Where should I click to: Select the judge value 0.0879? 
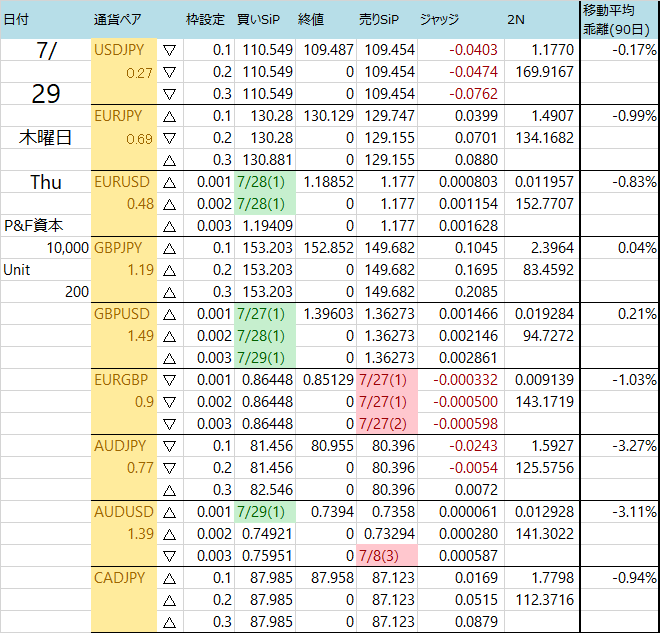(x=476, y=622)
